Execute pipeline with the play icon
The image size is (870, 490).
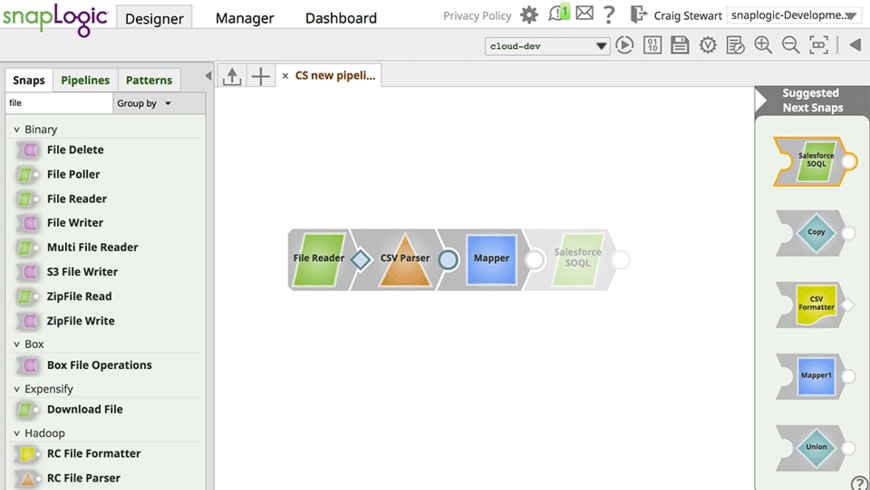pos(624,45)
